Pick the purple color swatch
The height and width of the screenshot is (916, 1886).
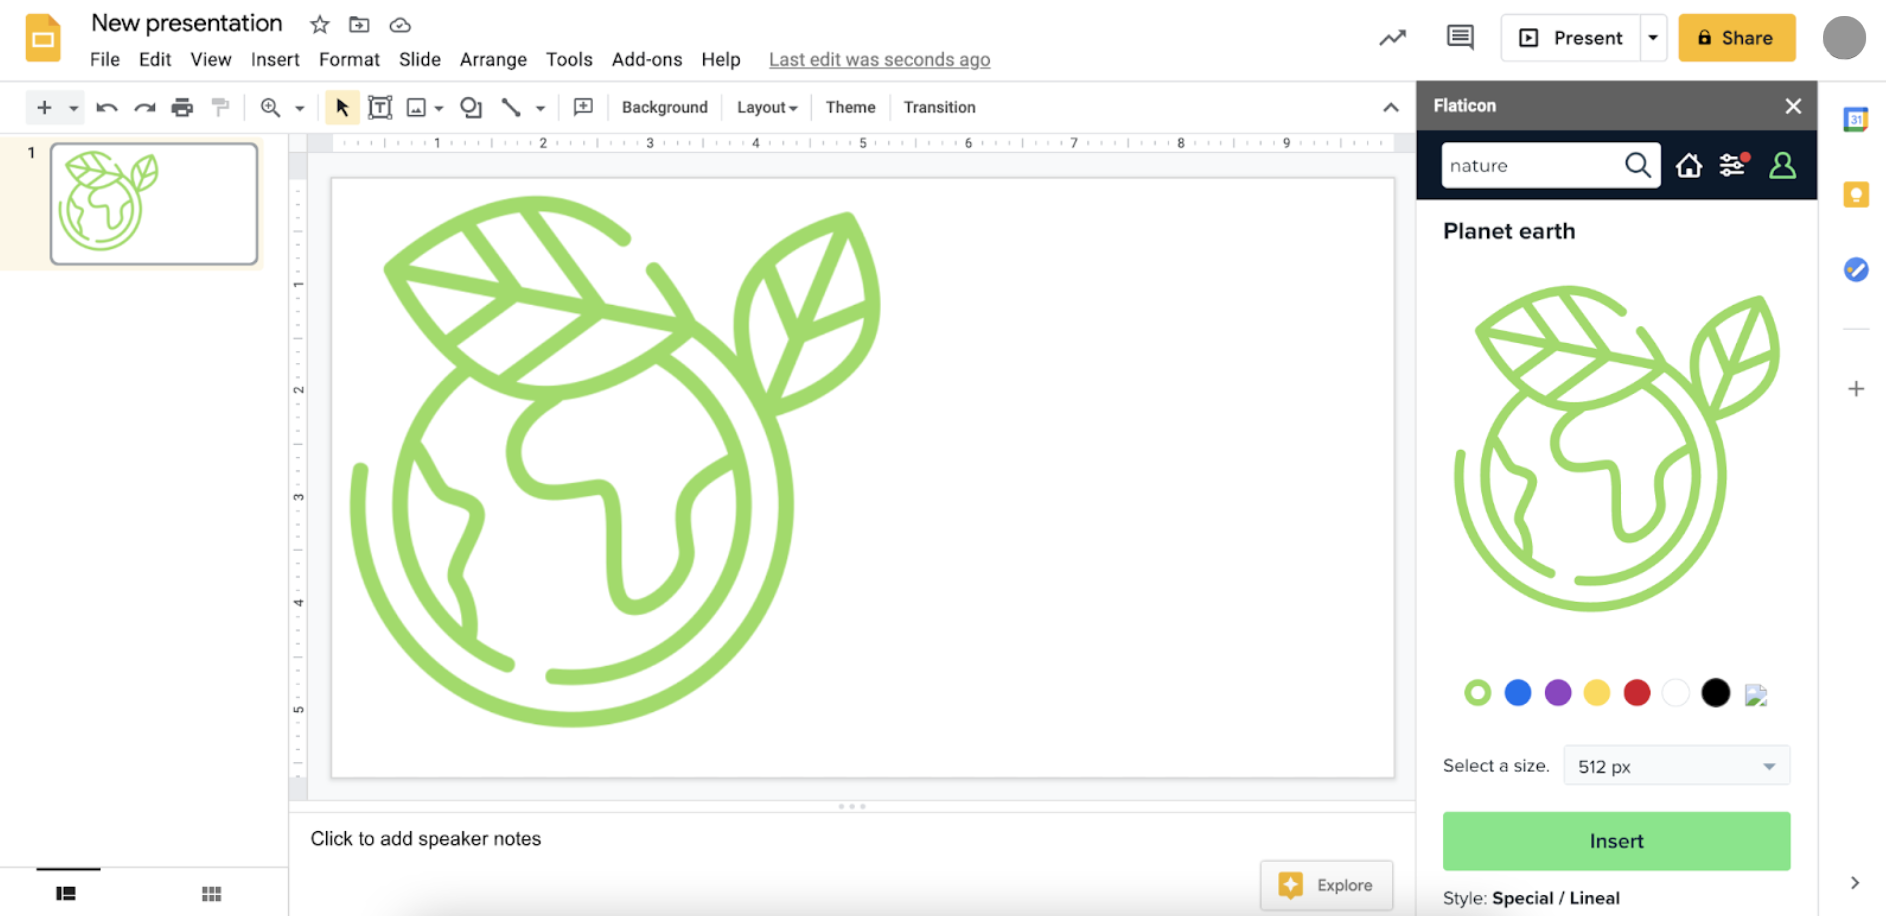coord(1557,692)
